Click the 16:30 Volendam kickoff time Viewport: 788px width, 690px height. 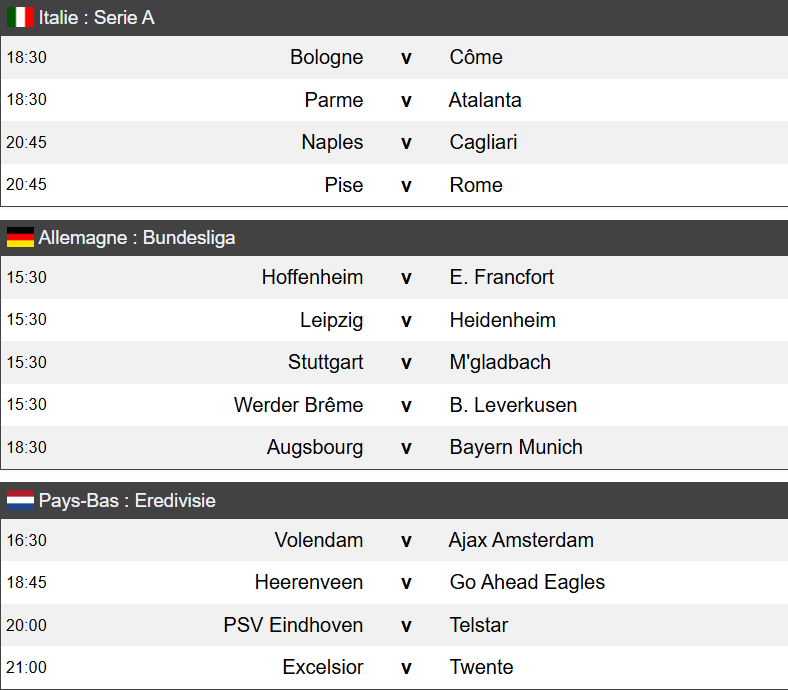point(27,540)
